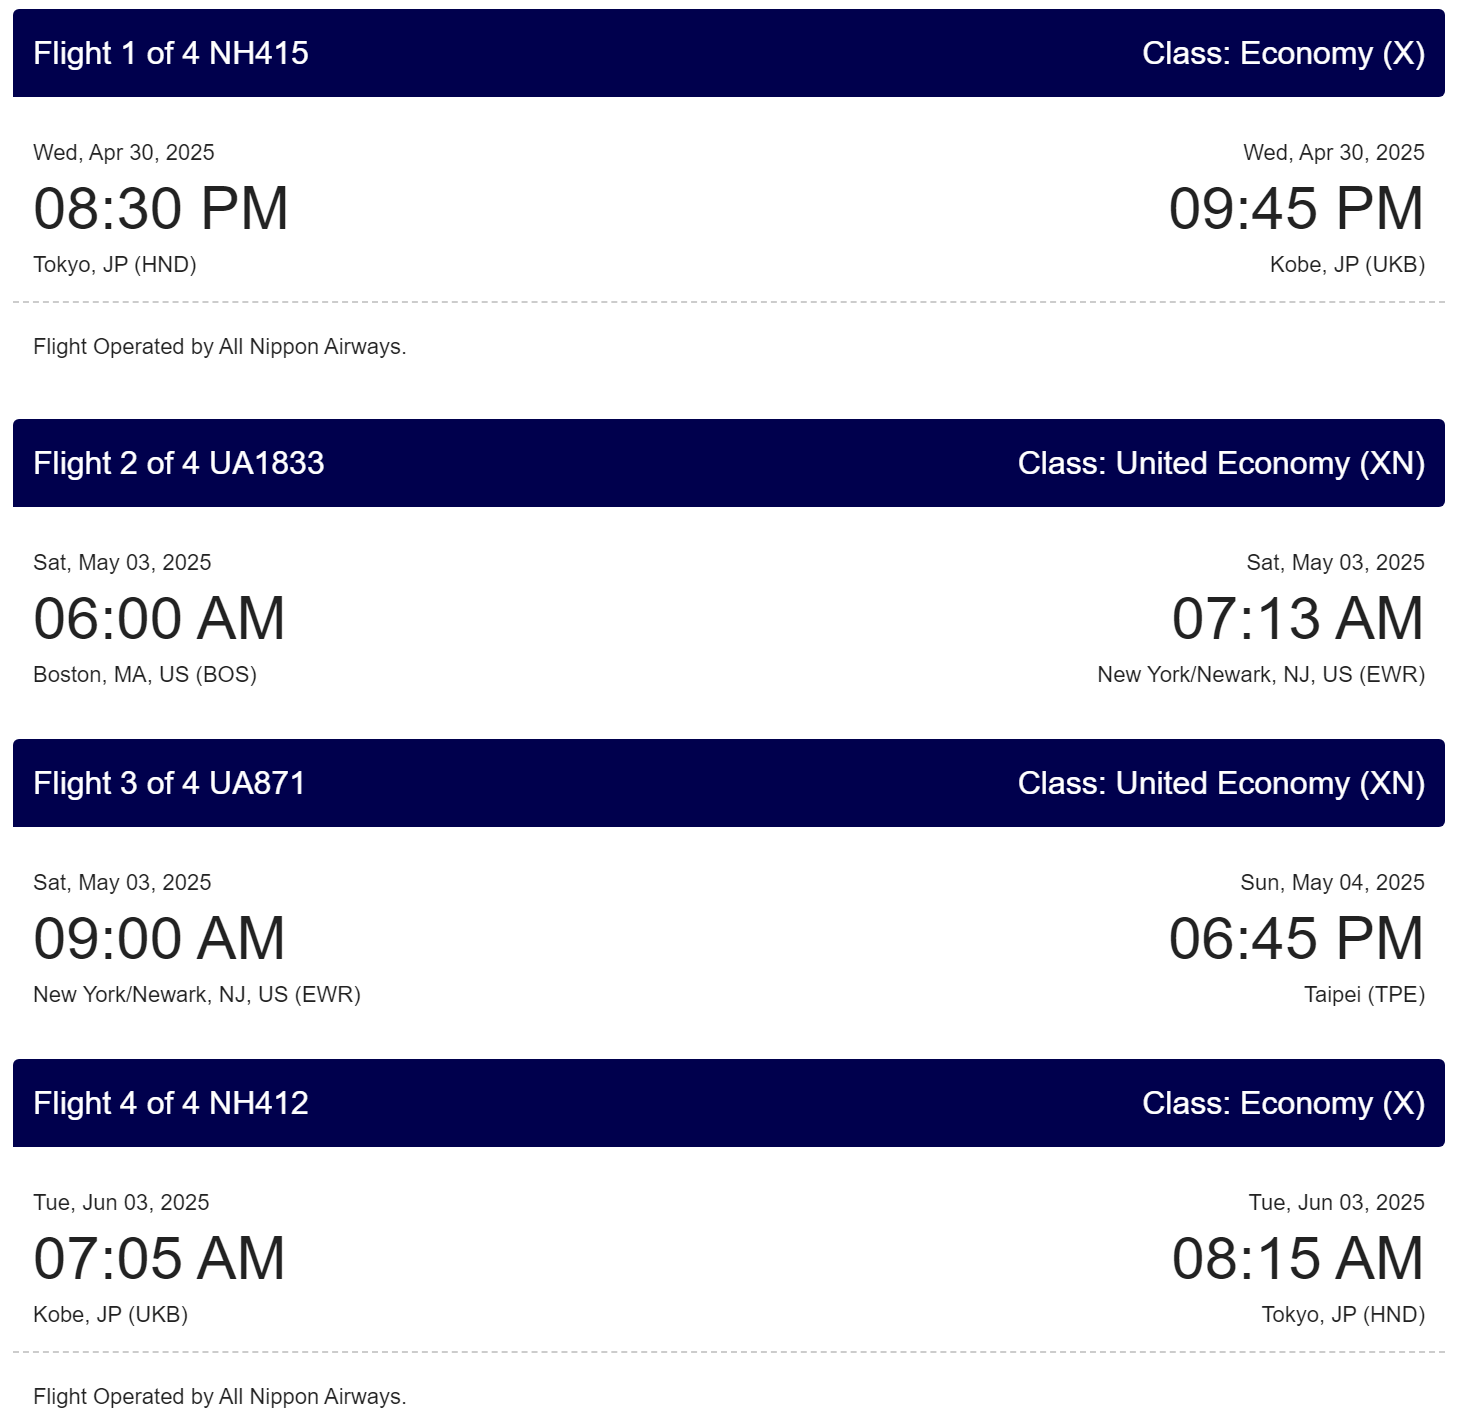The width and height of the screenshot is (1466, 1428).
Task: Click the 08:30 PM departure time
Action: pos(161,208)
